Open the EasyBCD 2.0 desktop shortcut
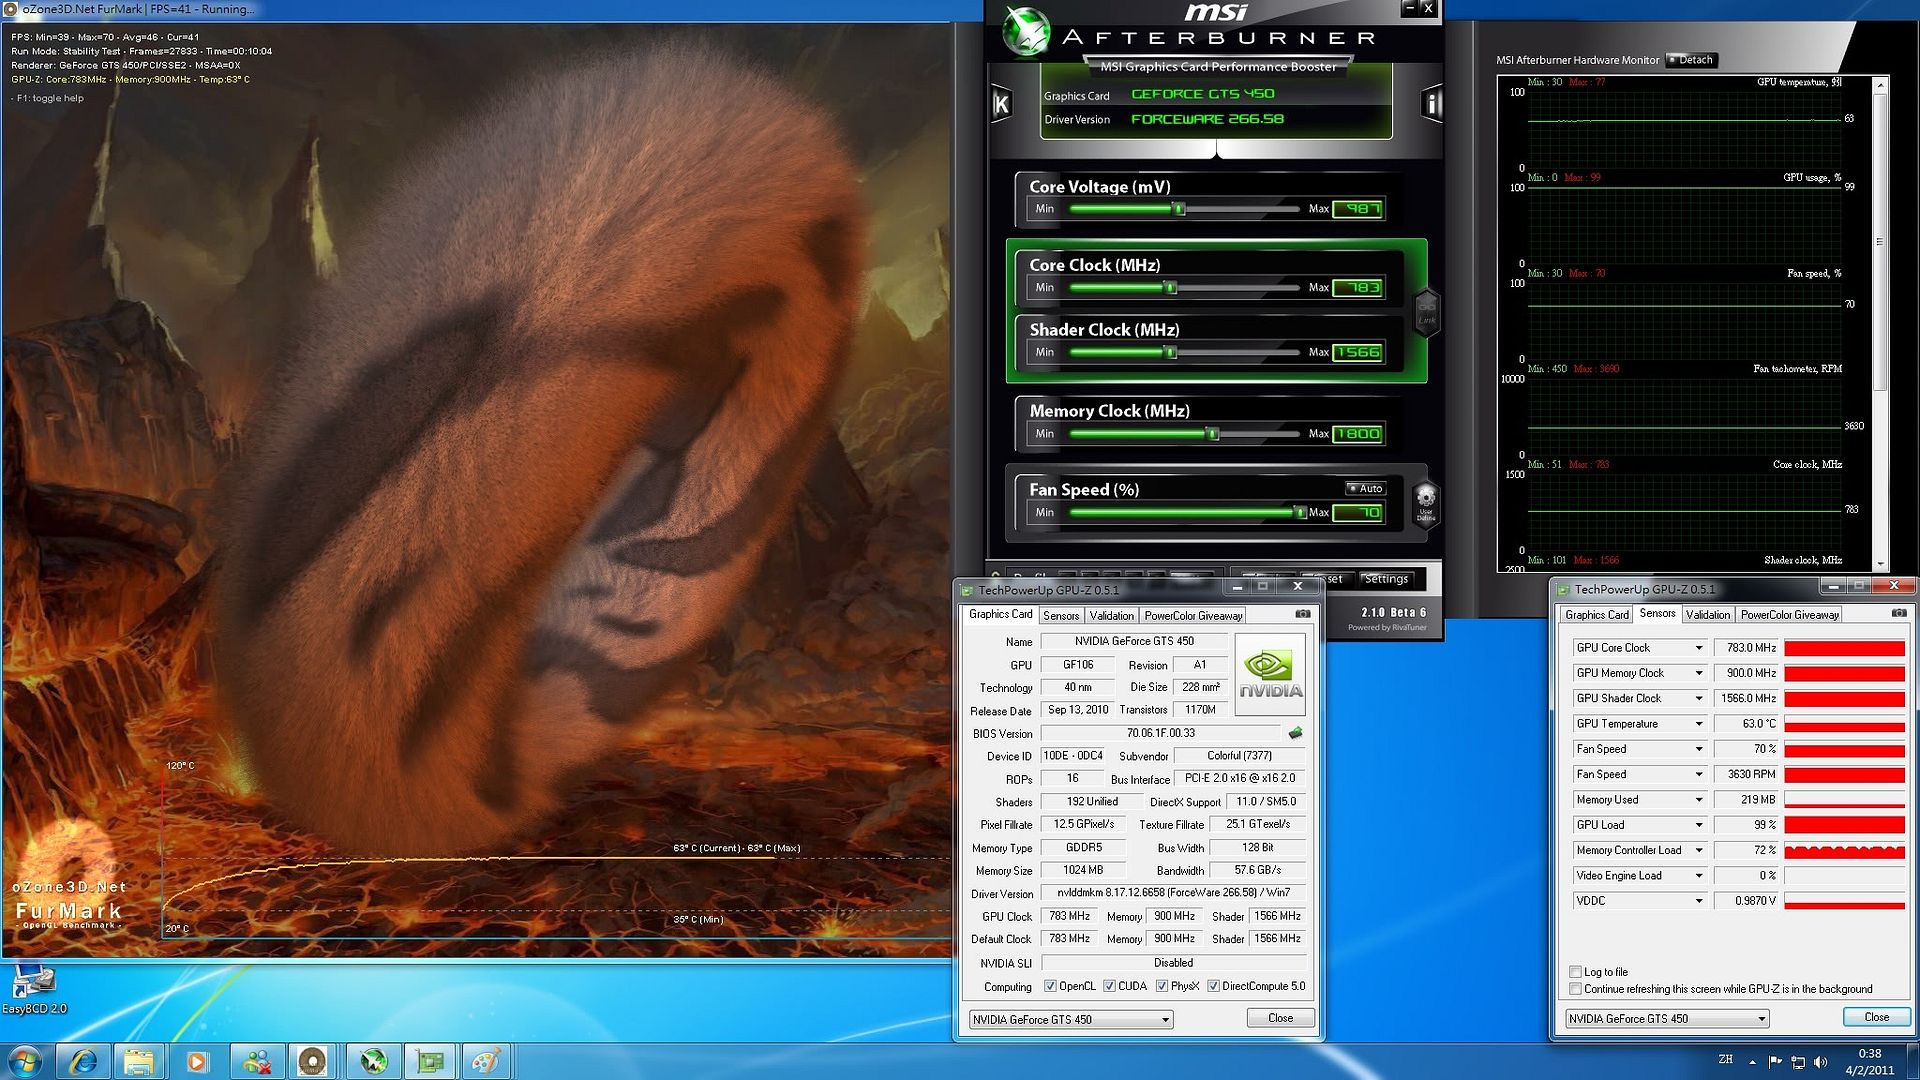1920x1080 pixels. 33,990
